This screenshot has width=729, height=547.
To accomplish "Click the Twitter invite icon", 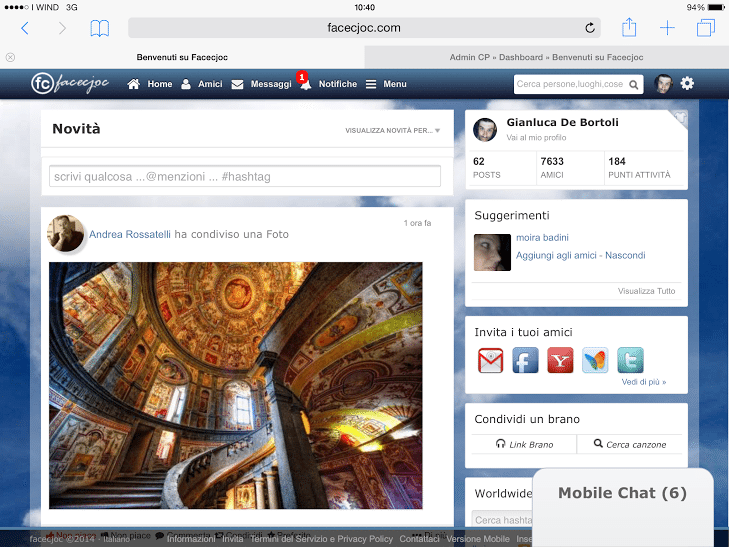I will (630, 360).
